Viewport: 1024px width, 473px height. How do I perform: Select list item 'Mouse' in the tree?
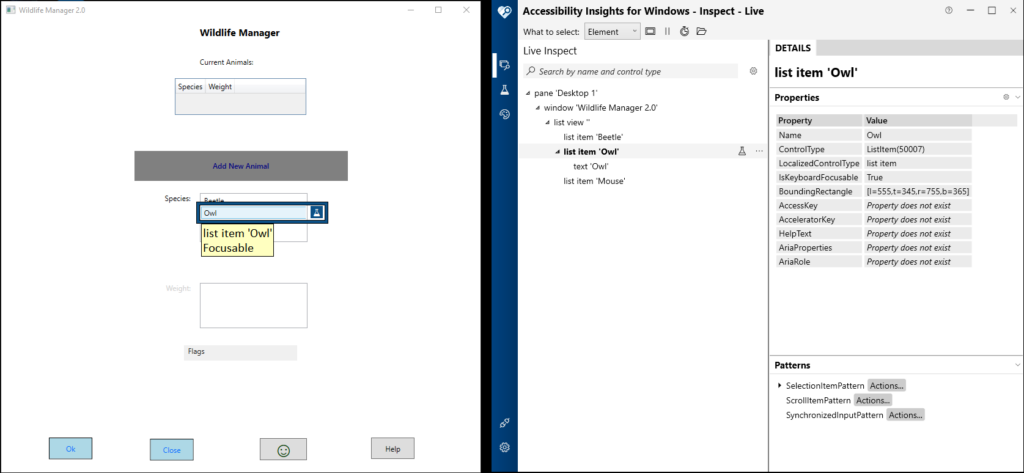[x=594, y=181]
